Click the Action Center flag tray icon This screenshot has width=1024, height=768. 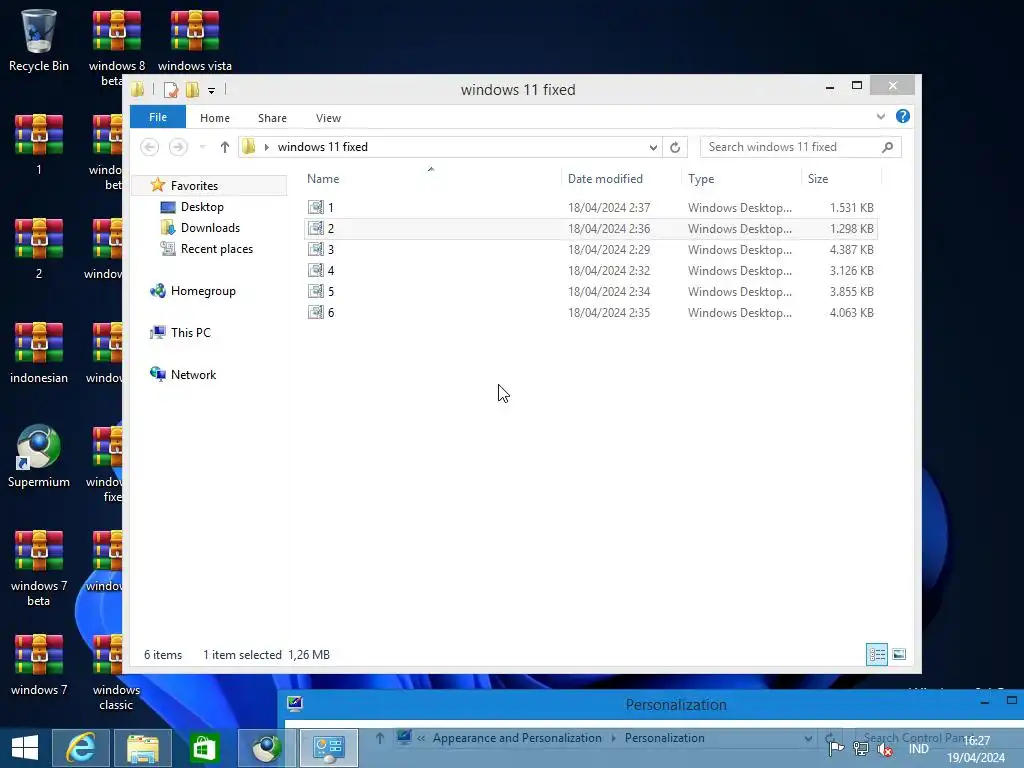(x=837, y=749)
